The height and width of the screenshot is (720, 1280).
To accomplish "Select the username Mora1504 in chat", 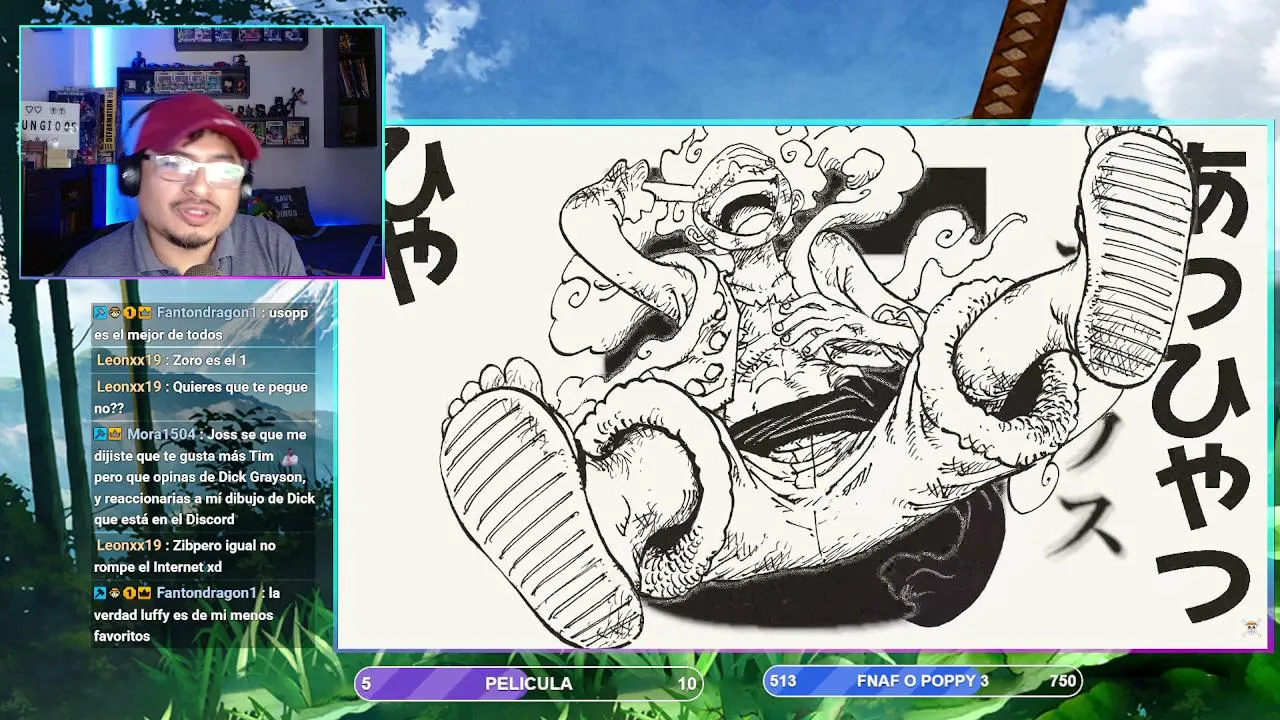I will tap(161, 434).
